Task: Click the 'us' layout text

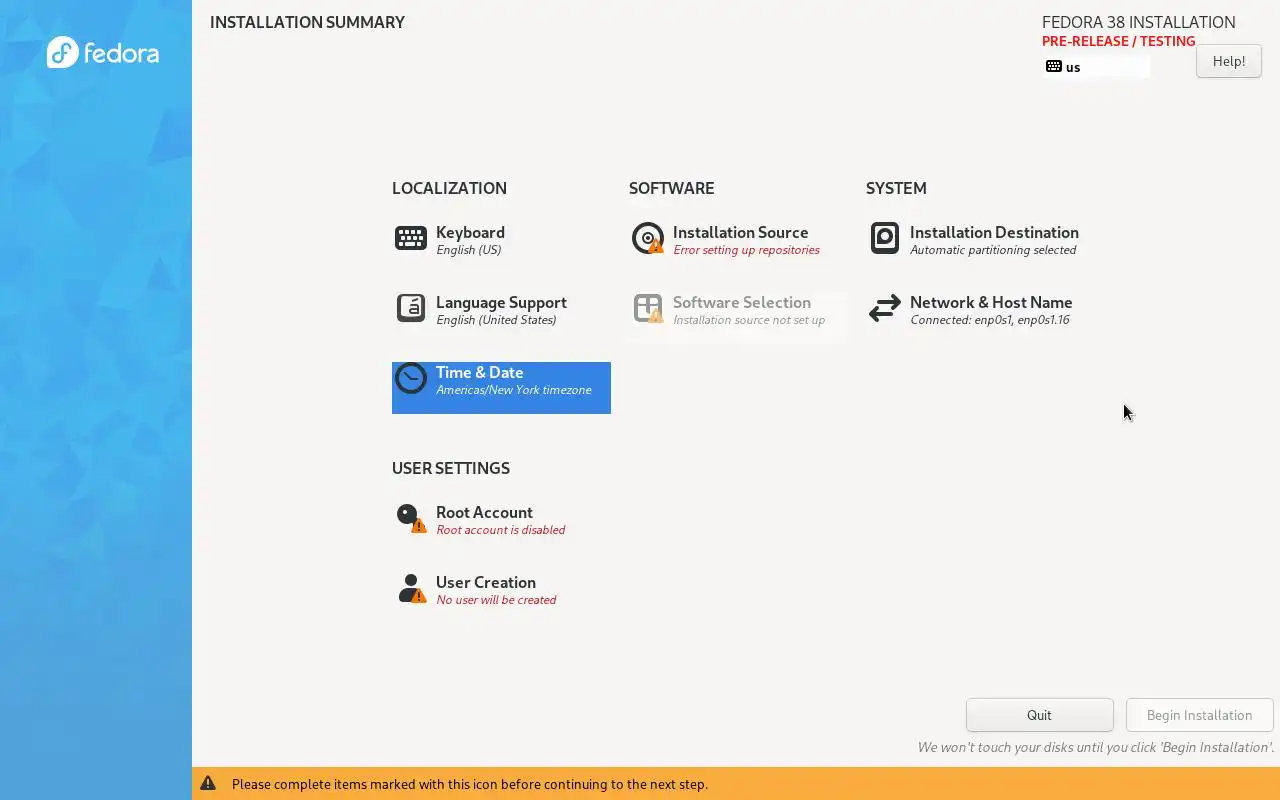Action: click(x=1073, y=67)
